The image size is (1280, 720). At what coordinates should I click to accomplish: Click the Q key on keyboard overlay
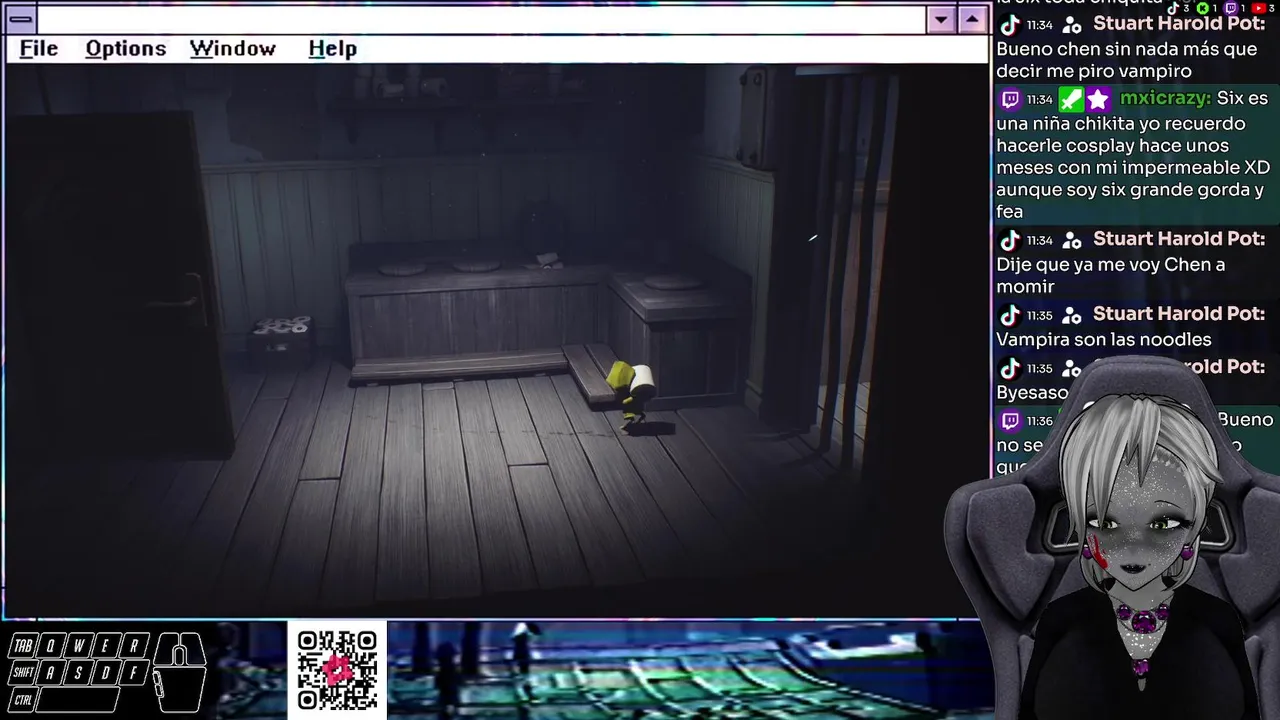coord(51,645)
